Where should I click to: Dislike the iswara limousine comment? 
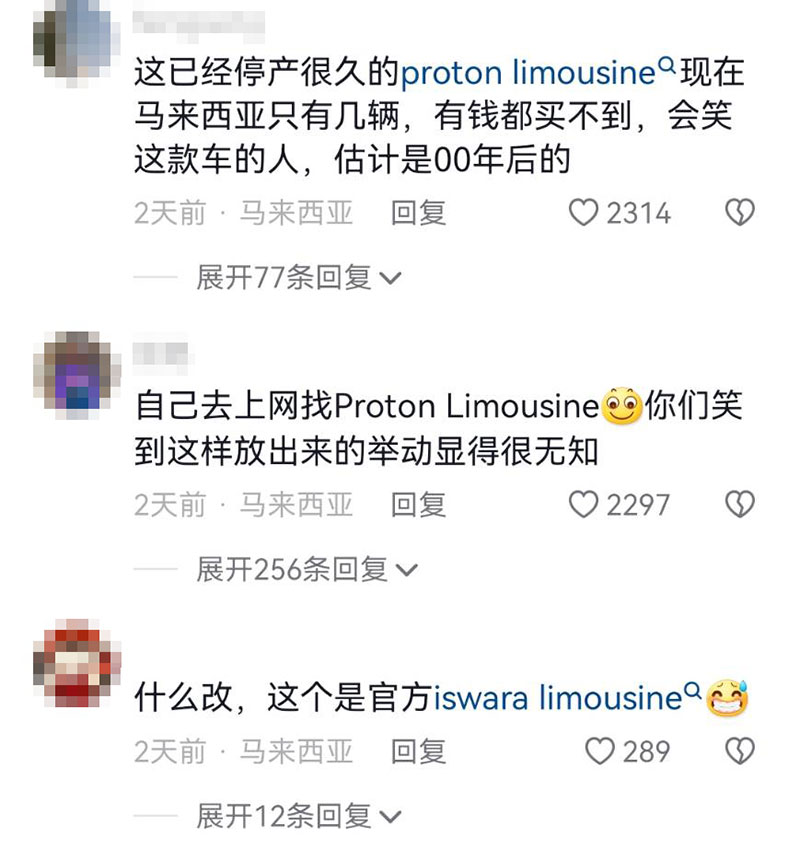[740, 751]
